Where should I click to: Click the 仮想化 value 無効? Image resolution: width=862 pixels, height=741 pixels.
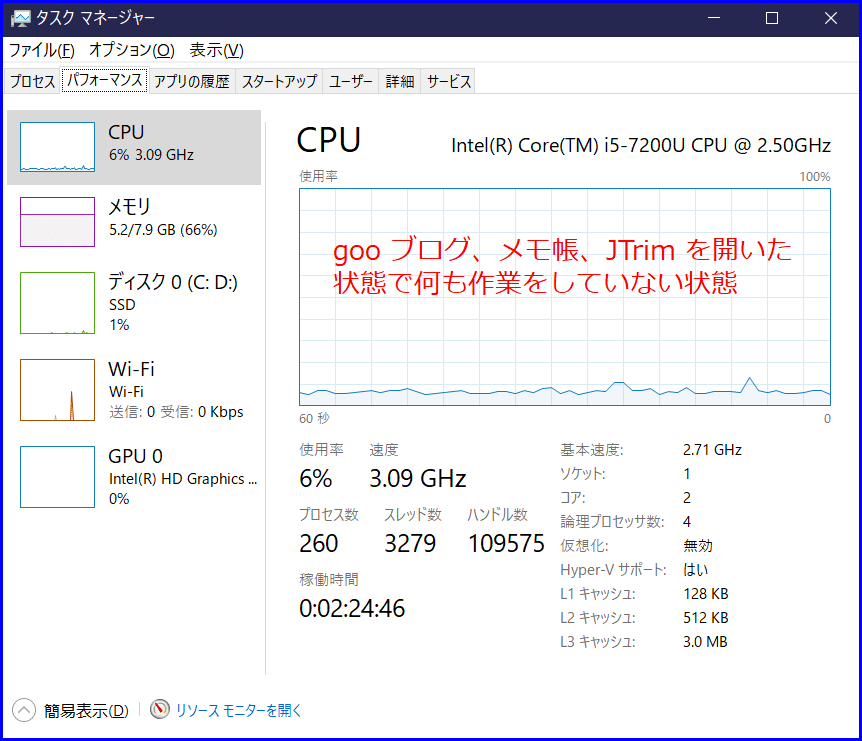point(698,546)
